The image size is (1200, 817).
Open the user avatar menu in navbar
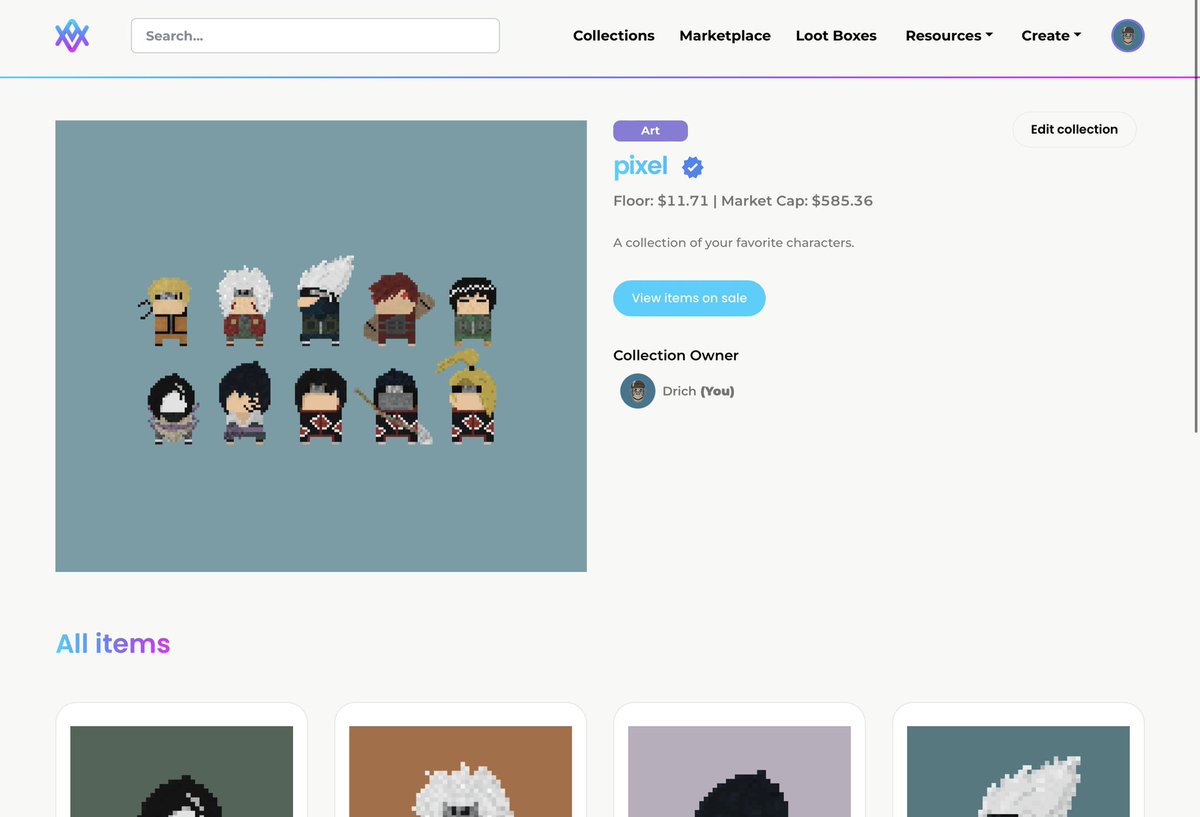tap(1128, 36)
